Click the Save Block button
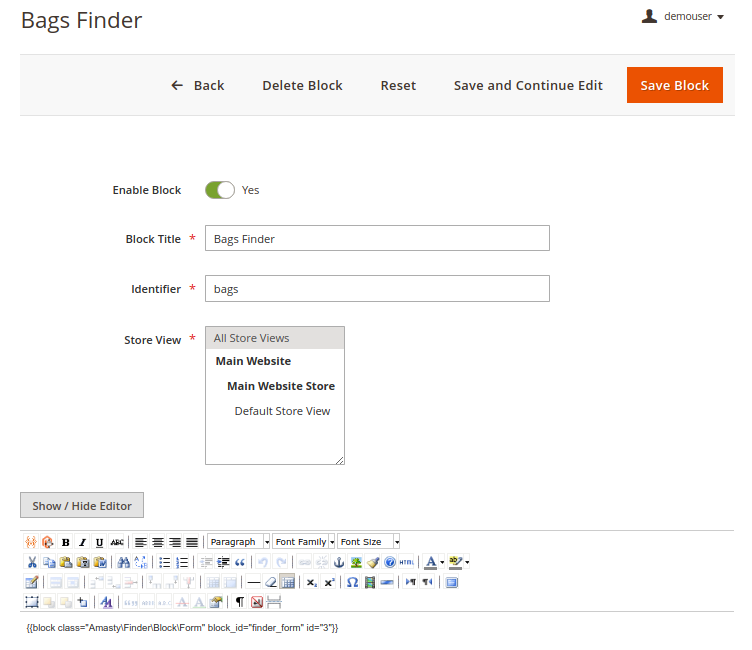Image resolution: width=752 pixels, height=650 pixels. [674, 85]
